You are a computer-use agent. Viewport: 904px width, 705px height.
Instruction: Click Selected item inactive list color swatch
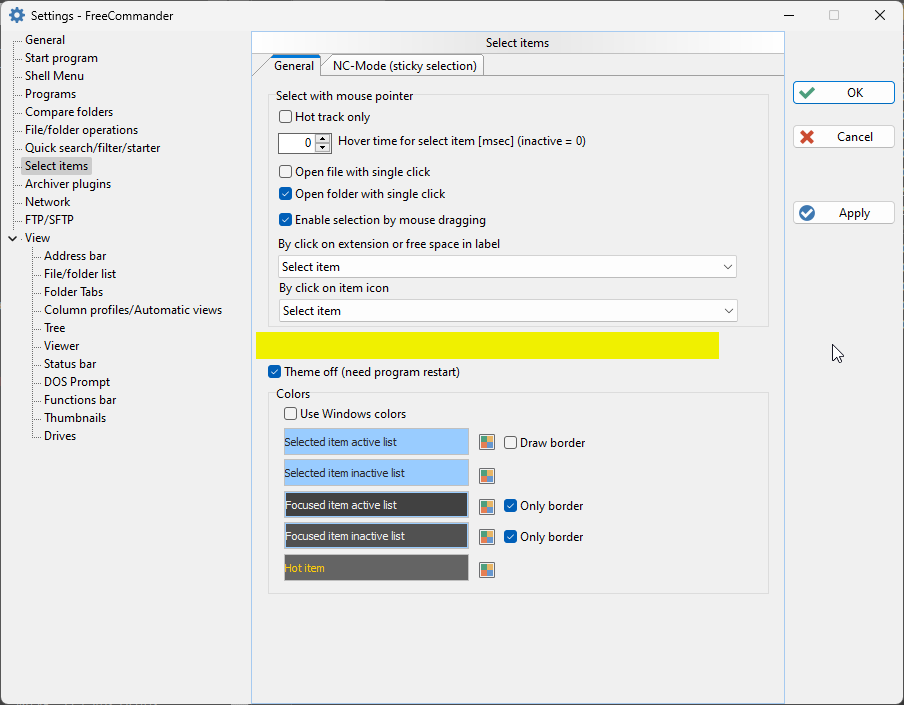tap(376, 473)
